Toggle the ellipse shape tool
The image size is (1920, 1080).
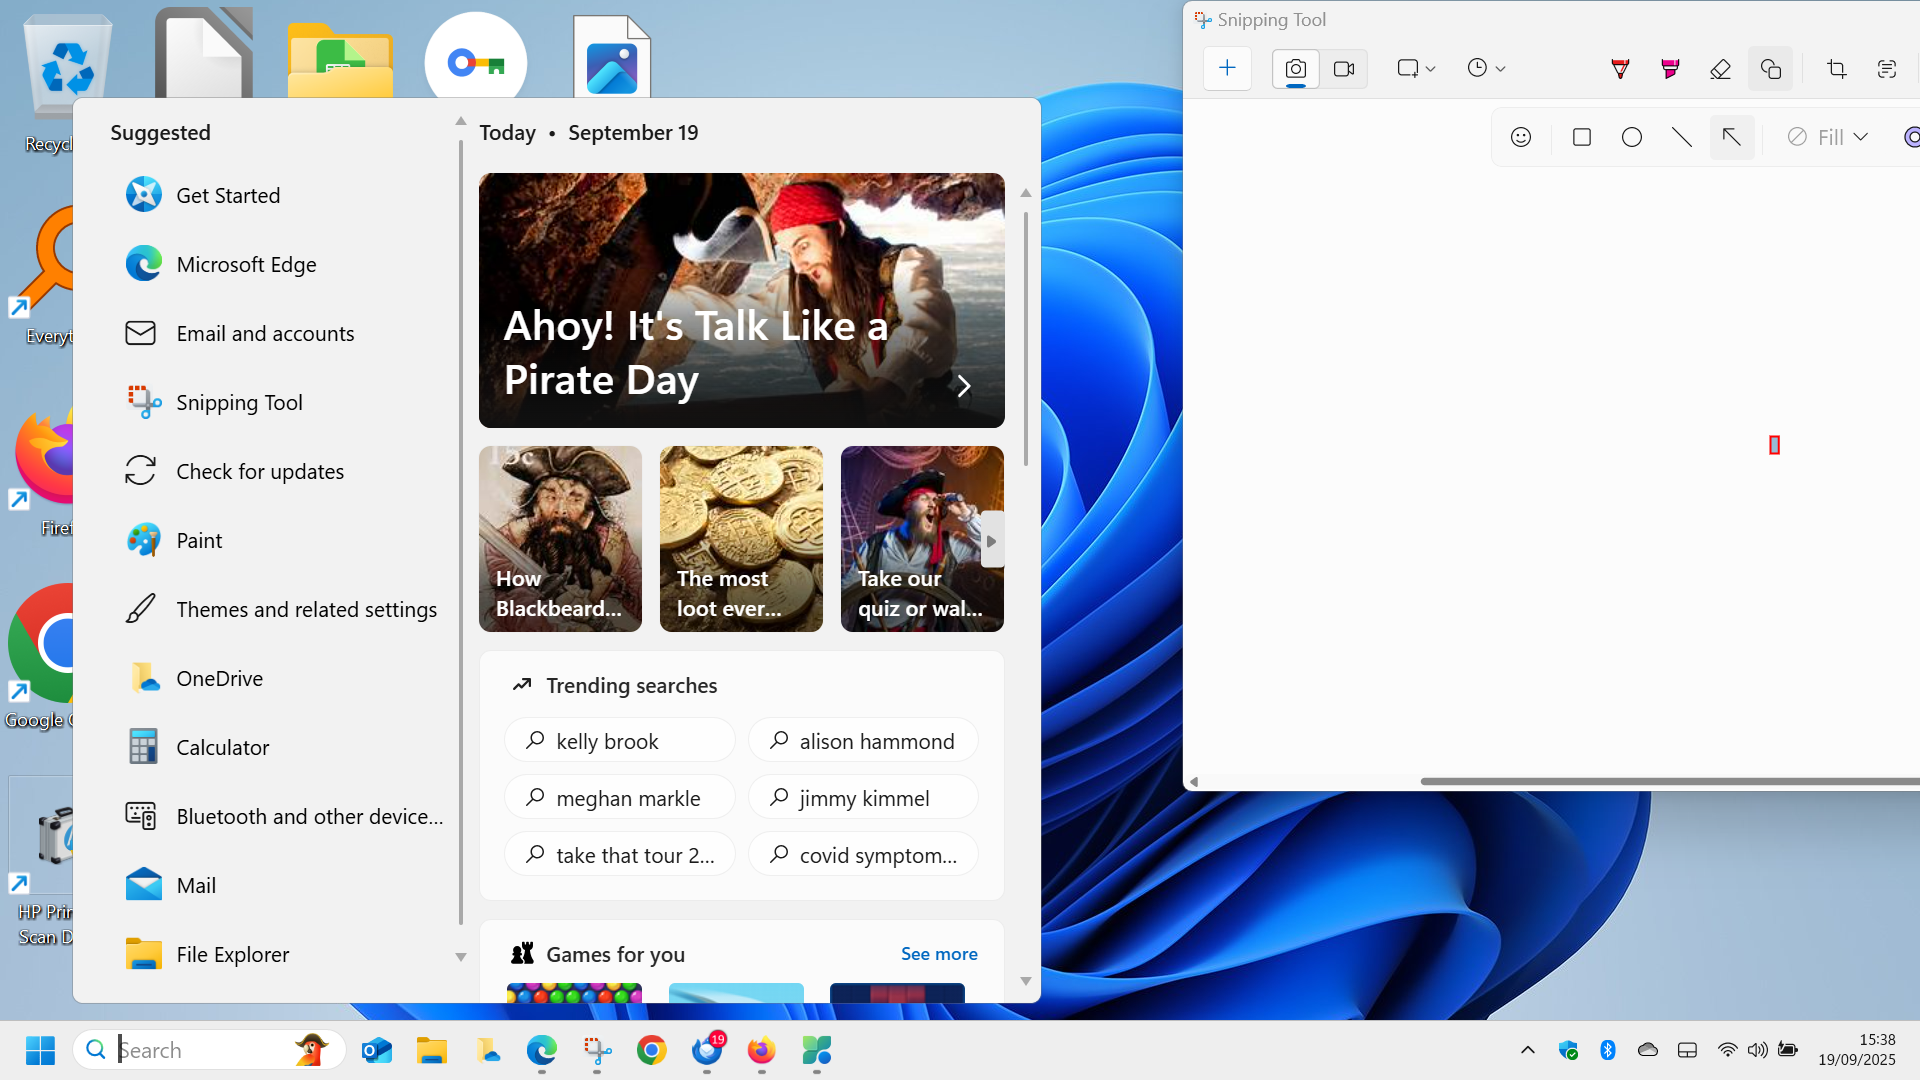tap(1632, 137)
